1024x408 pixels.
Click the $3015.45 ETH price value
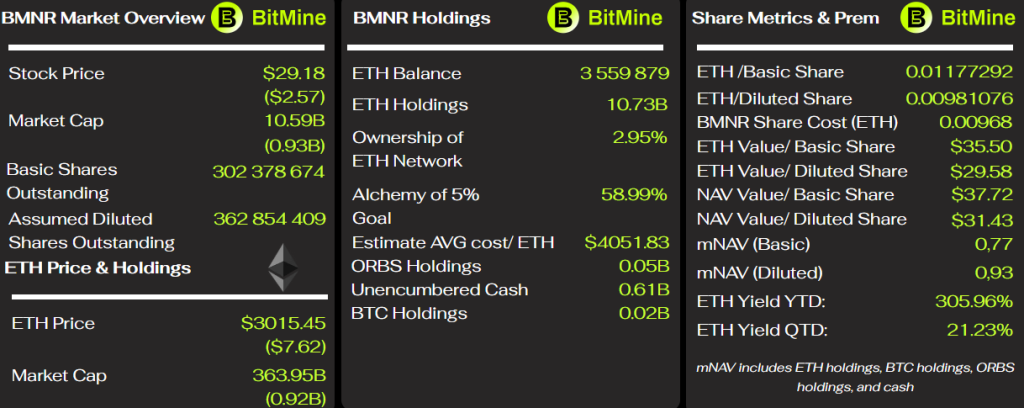point(283,323)
